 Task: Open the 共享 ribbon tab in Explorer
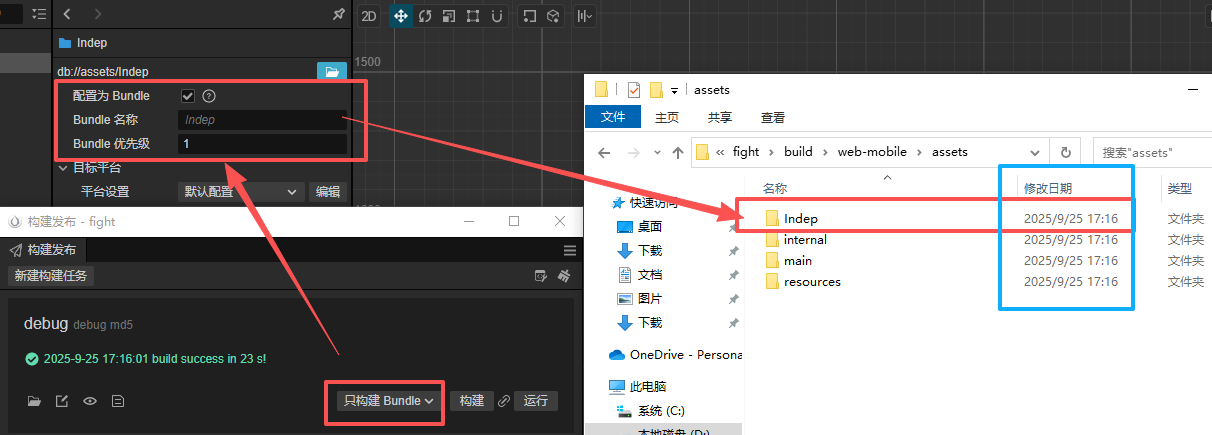click(720, 117)
